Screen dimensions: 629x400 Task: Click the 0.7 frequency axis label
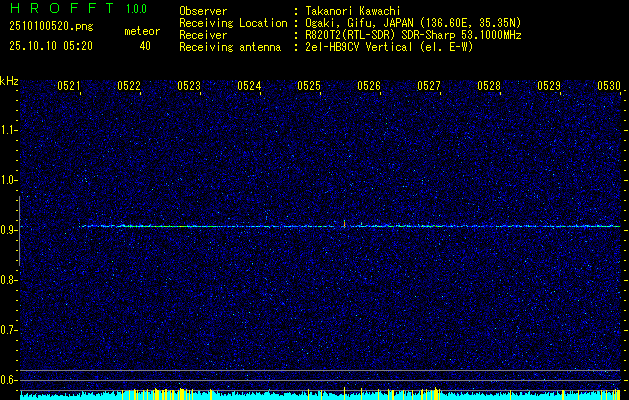coord(6,330)
